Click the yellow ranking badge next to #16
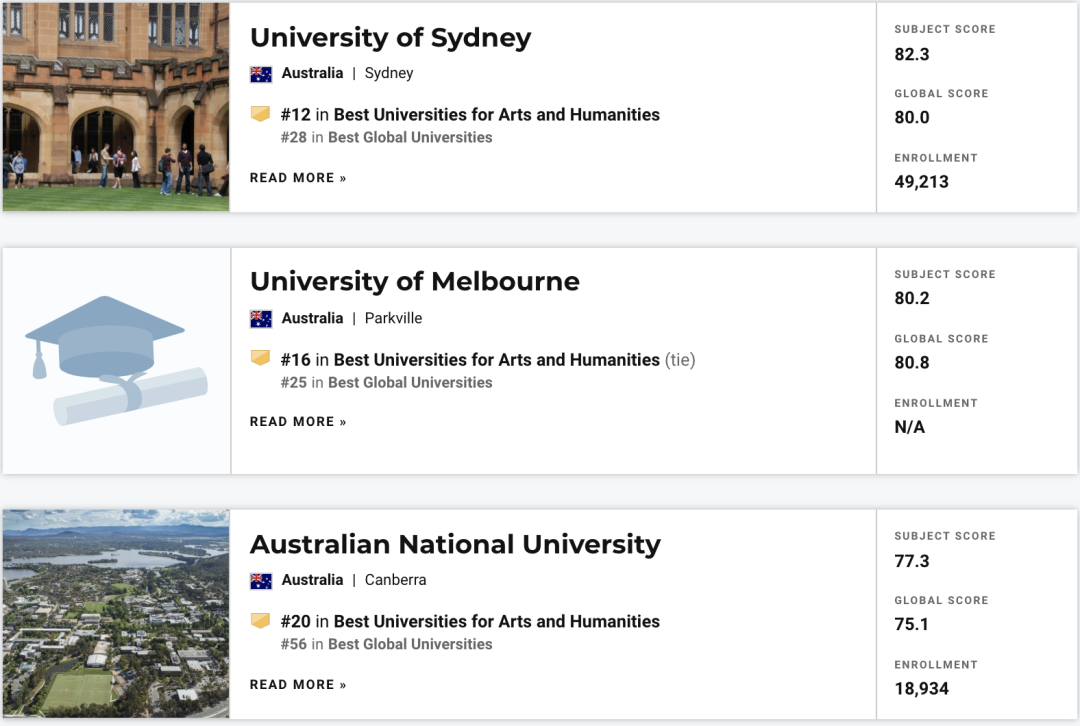1080x726 pixels. 260,358
